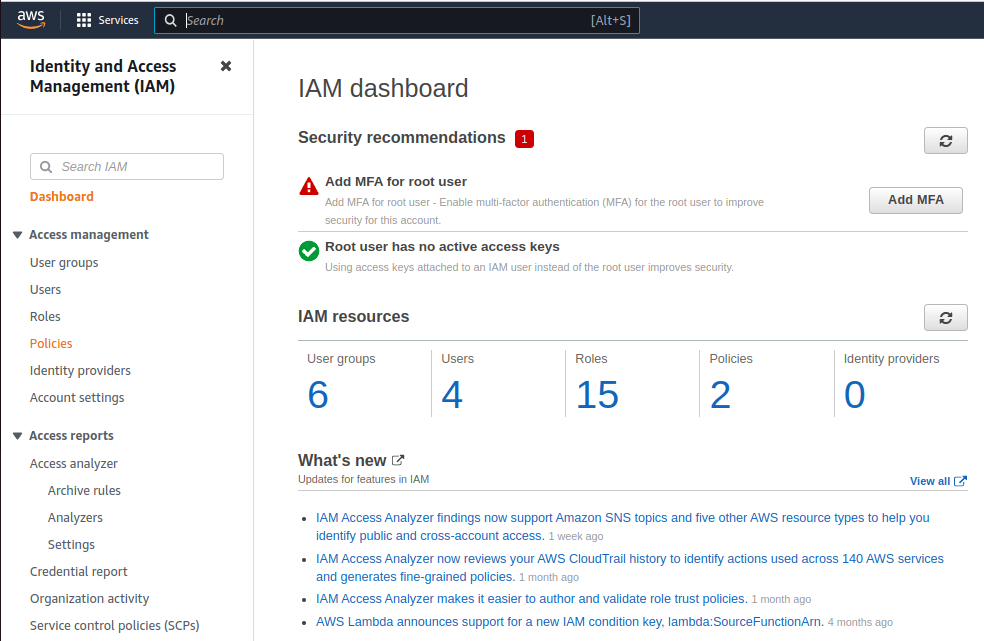This screenshot has width=984, height=641.
Task: Refresh the Security recommendations section
Action: pos(945,141)
